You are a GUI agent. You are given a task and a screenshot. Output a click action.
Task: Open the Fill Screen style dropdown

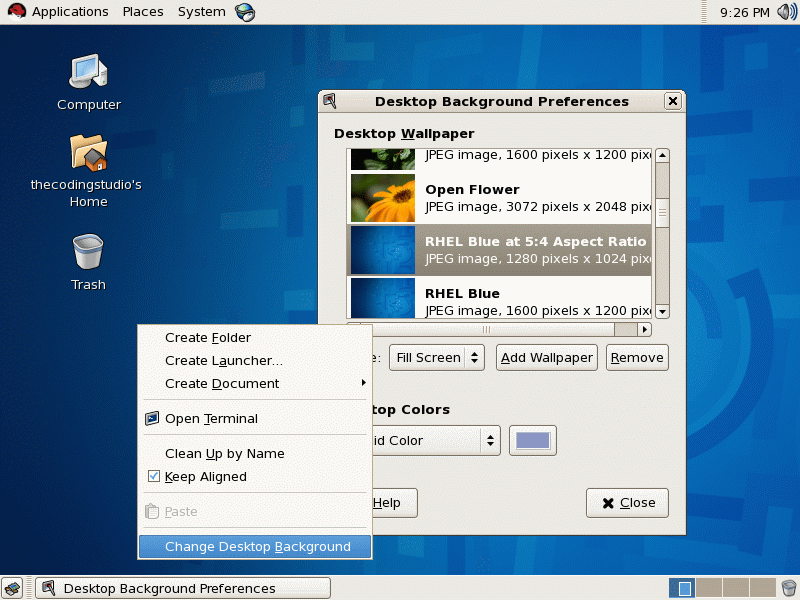click(437, 358)
